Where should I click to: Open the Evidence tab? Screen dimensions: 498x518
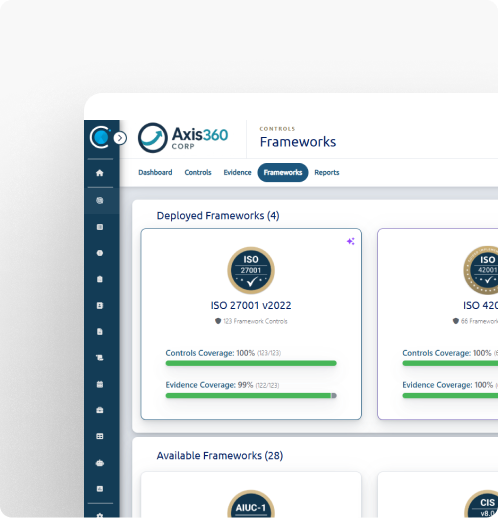[237, 172]
